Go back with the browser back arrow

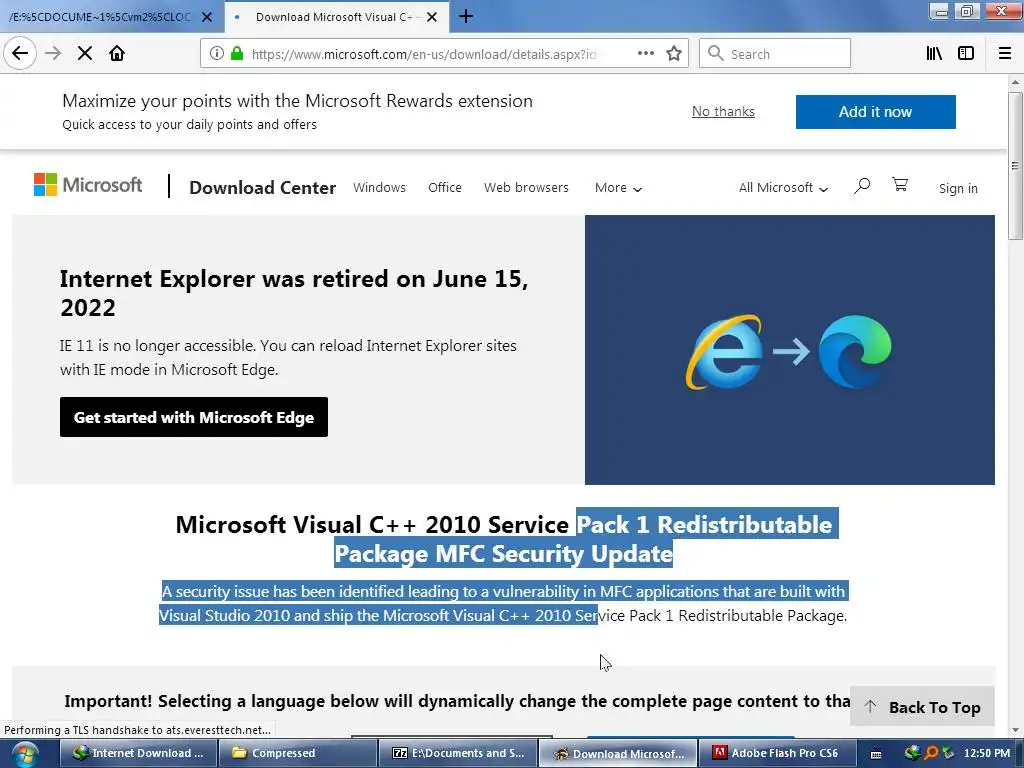[20, 54]
